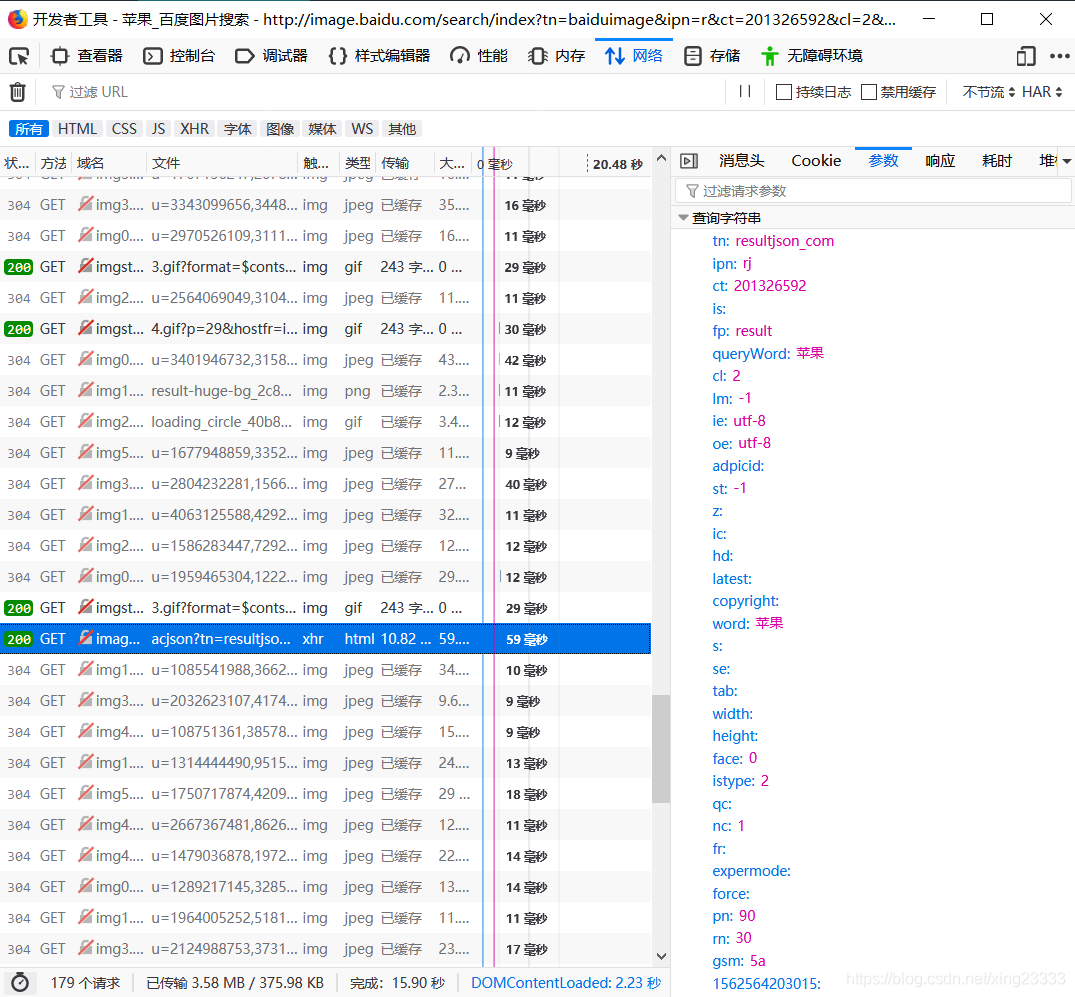Toggle responsive design mode icon
Viewport: 1075px width, 997px height.
(1026, 56)
